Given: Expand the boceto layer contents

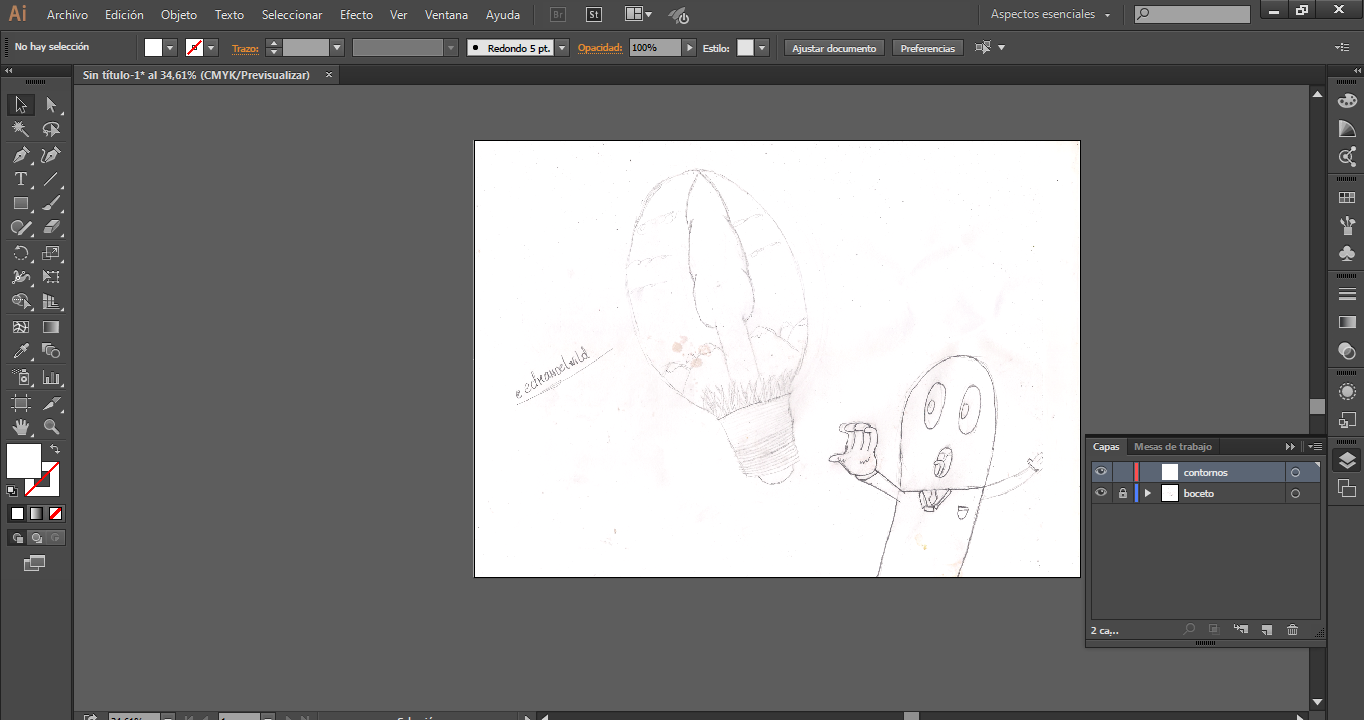Looking at the screenshot, I should pyautogui.click(x=1148, y=493).
